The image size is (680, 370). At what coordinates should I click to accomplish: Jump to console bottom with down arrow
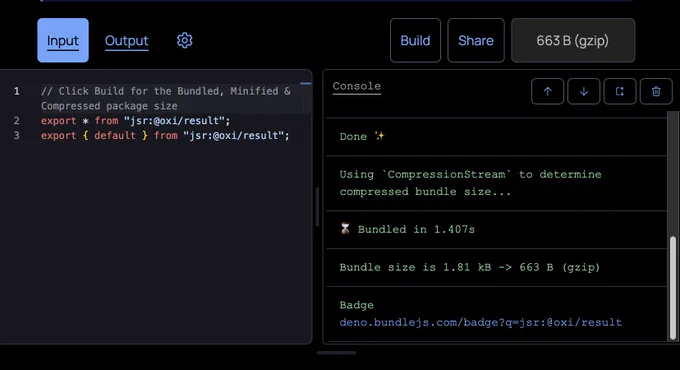click(x=584, y=91)
